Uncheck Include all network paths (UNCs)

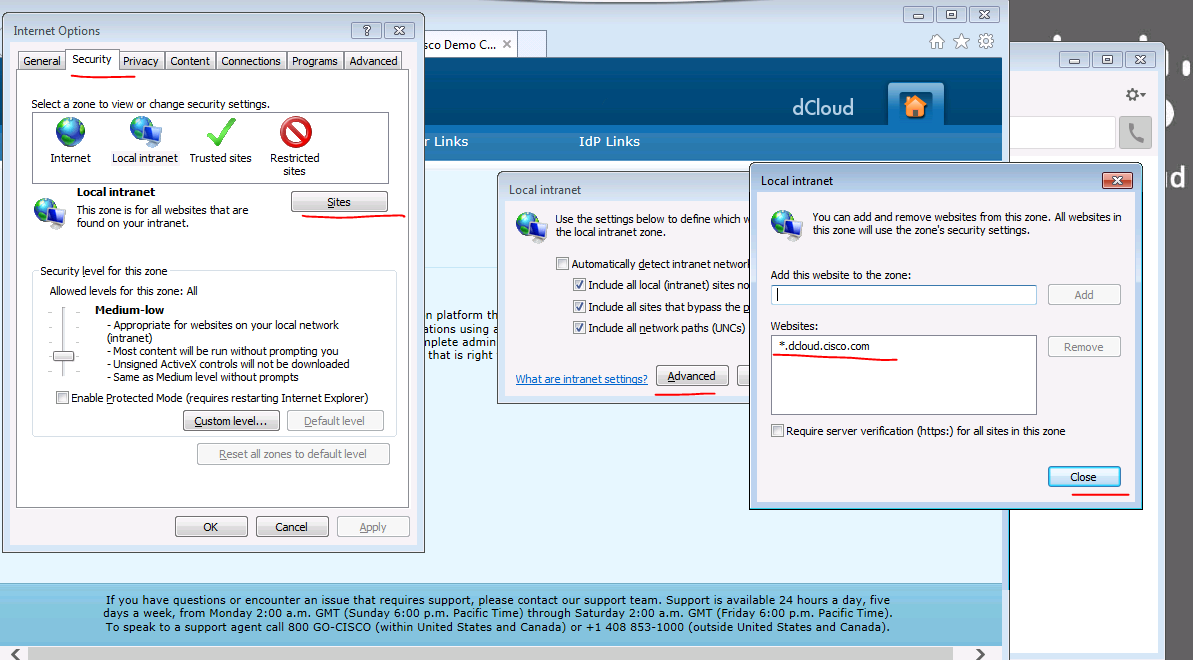point(579,328)
